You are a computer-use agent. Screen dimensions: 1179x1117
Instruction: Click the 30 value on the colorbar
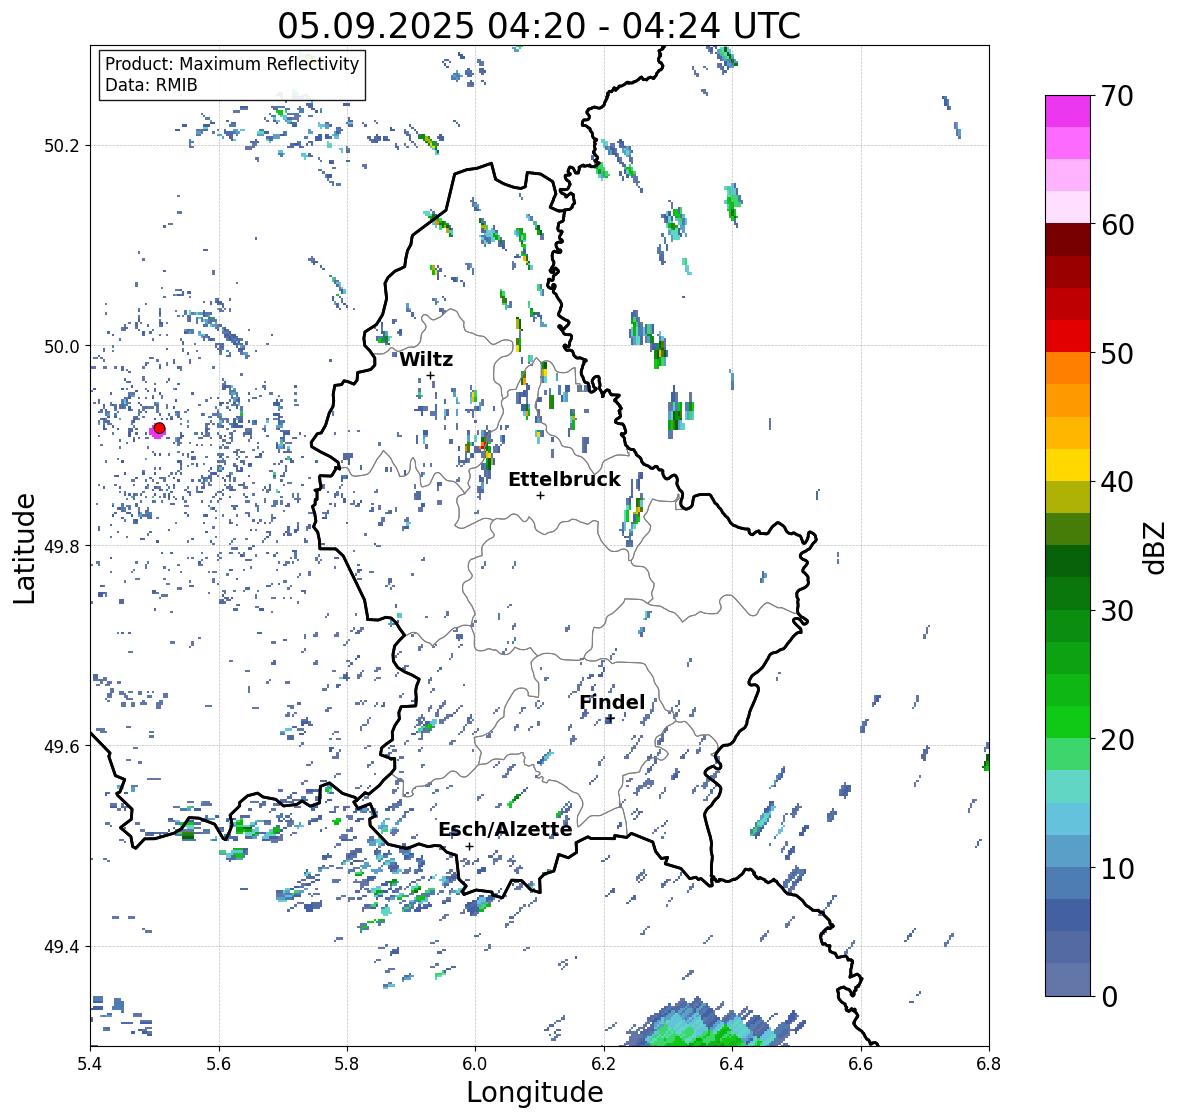tap(1117, 610)
